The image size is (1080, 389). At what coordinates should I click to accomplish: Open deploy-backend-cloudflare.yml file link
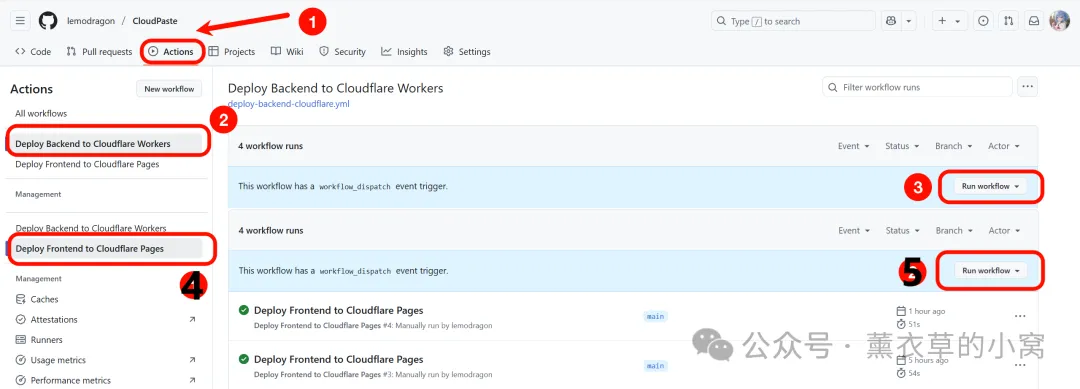(289, 104)
